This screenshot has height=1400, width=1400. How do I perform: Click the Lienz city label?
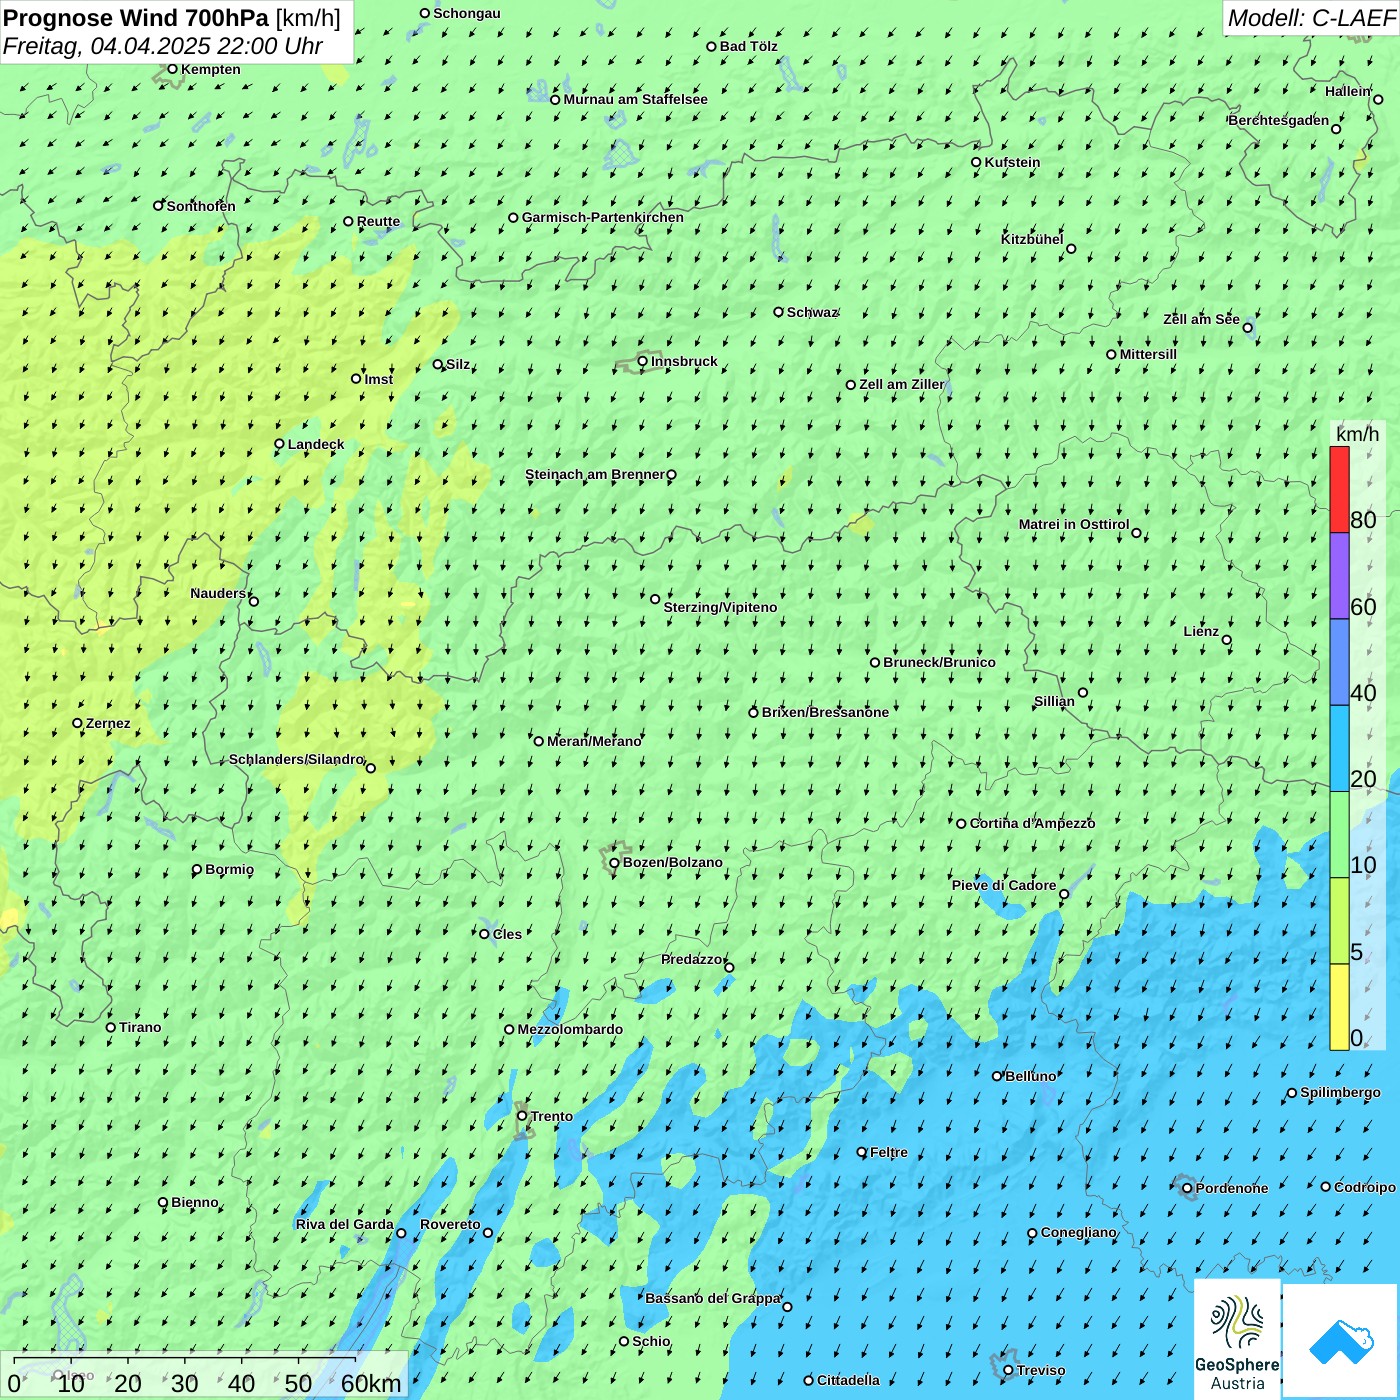tap(1201, 631)
